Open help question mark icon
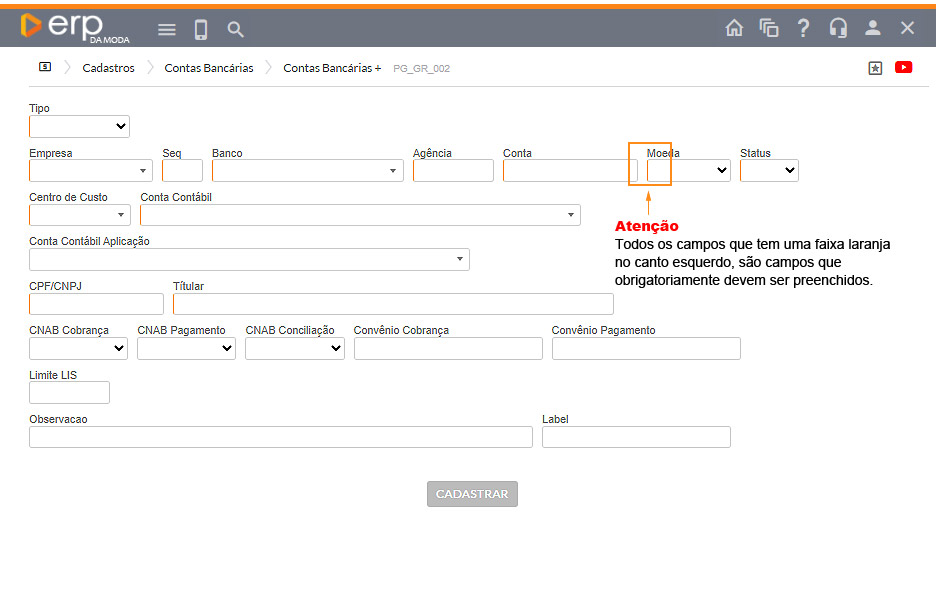 803,28
